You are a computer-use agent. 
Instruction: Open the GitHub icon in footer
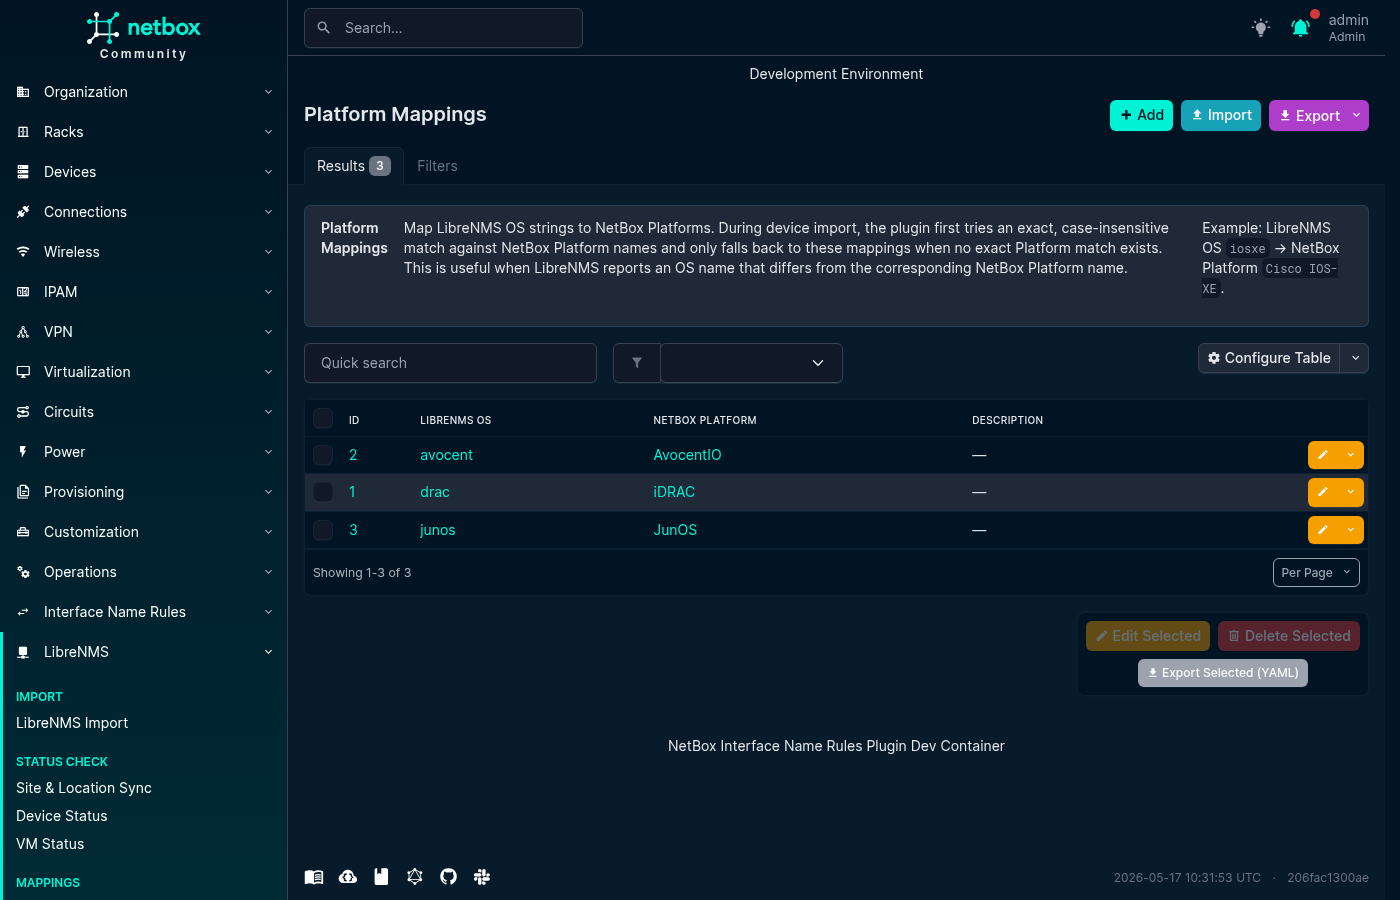click(448, 877)
